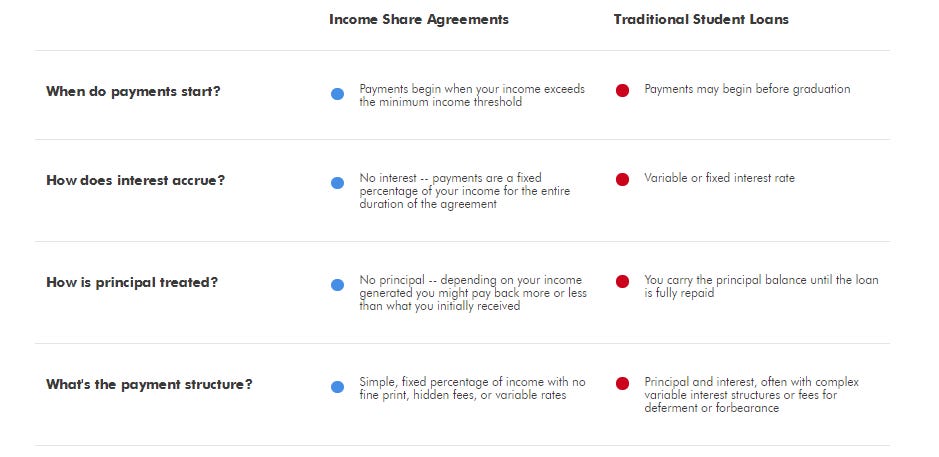
Task: Click the blue dot beside payments start ISA
Action: (x=337, y=94)
